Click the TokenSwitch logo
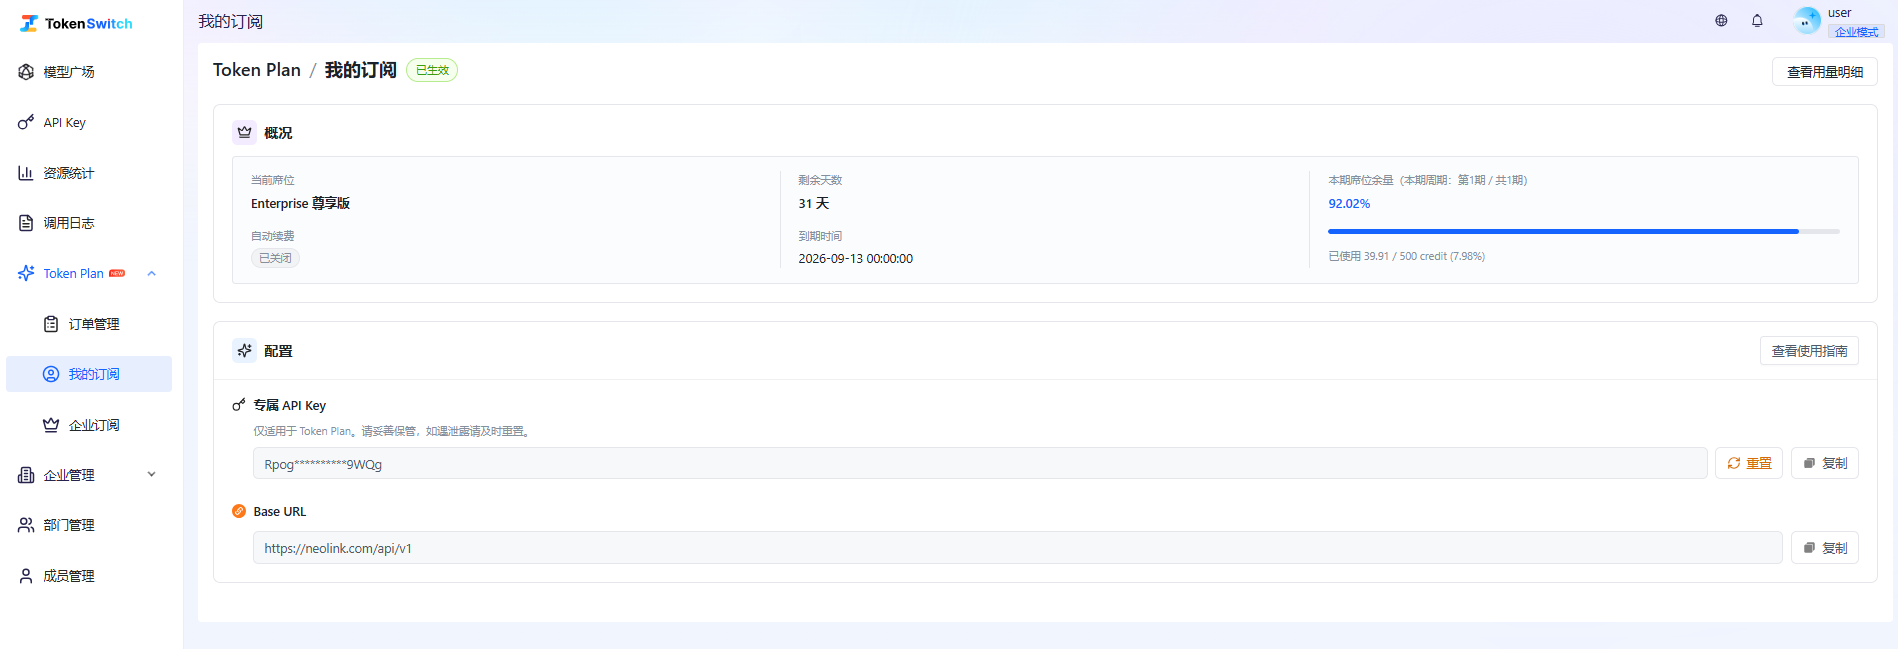Screen dimensions: 1898x649 pos(76,23)
